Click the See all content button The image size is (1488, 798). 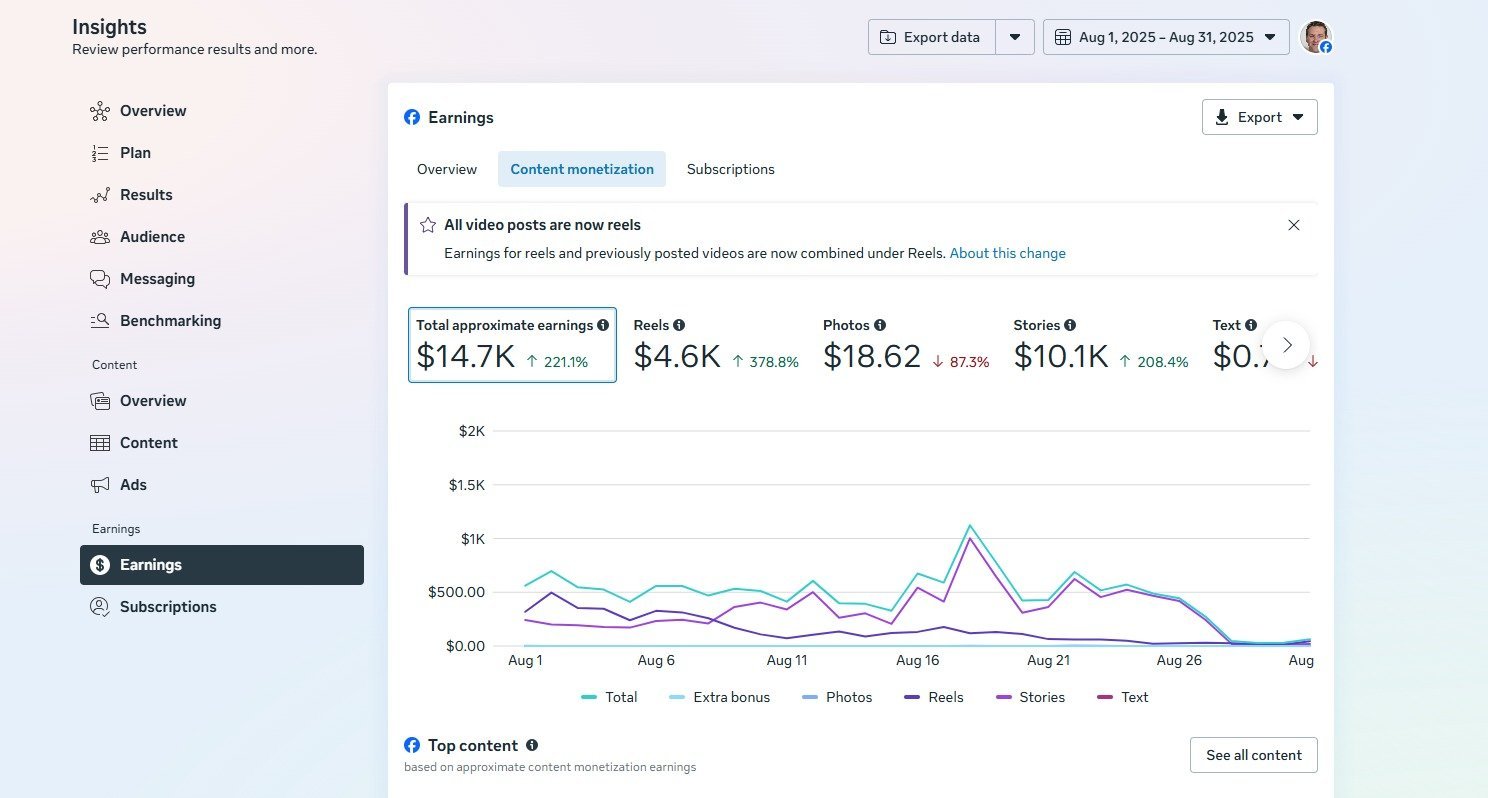(1254, 755)
